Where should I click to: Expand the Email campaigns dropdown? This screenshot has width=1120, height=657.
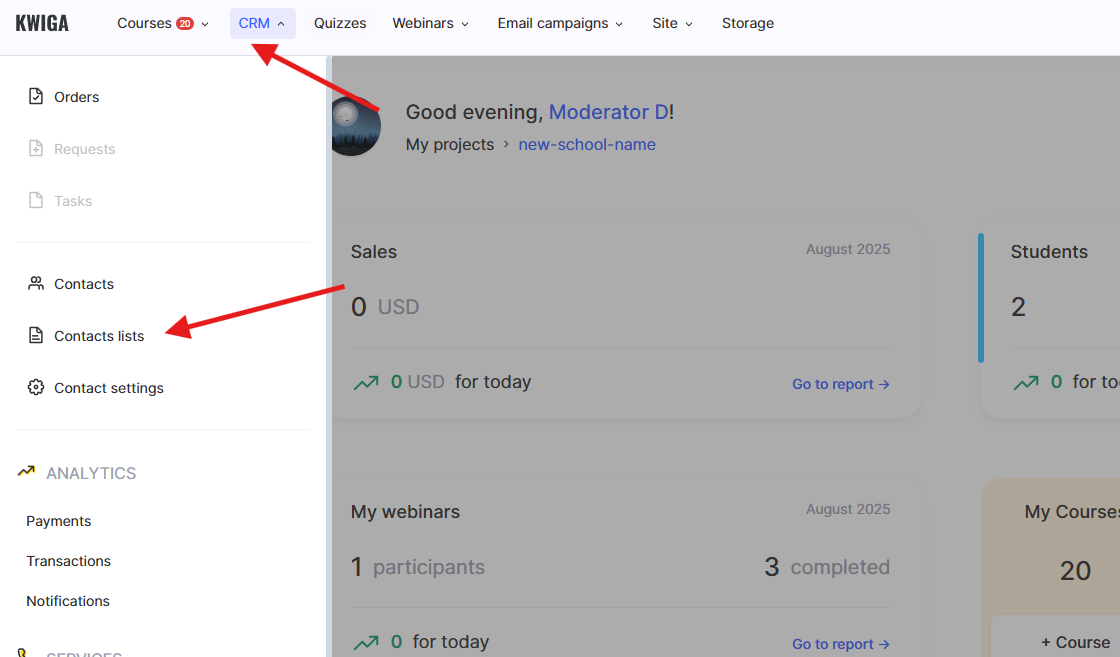point(560,23)
